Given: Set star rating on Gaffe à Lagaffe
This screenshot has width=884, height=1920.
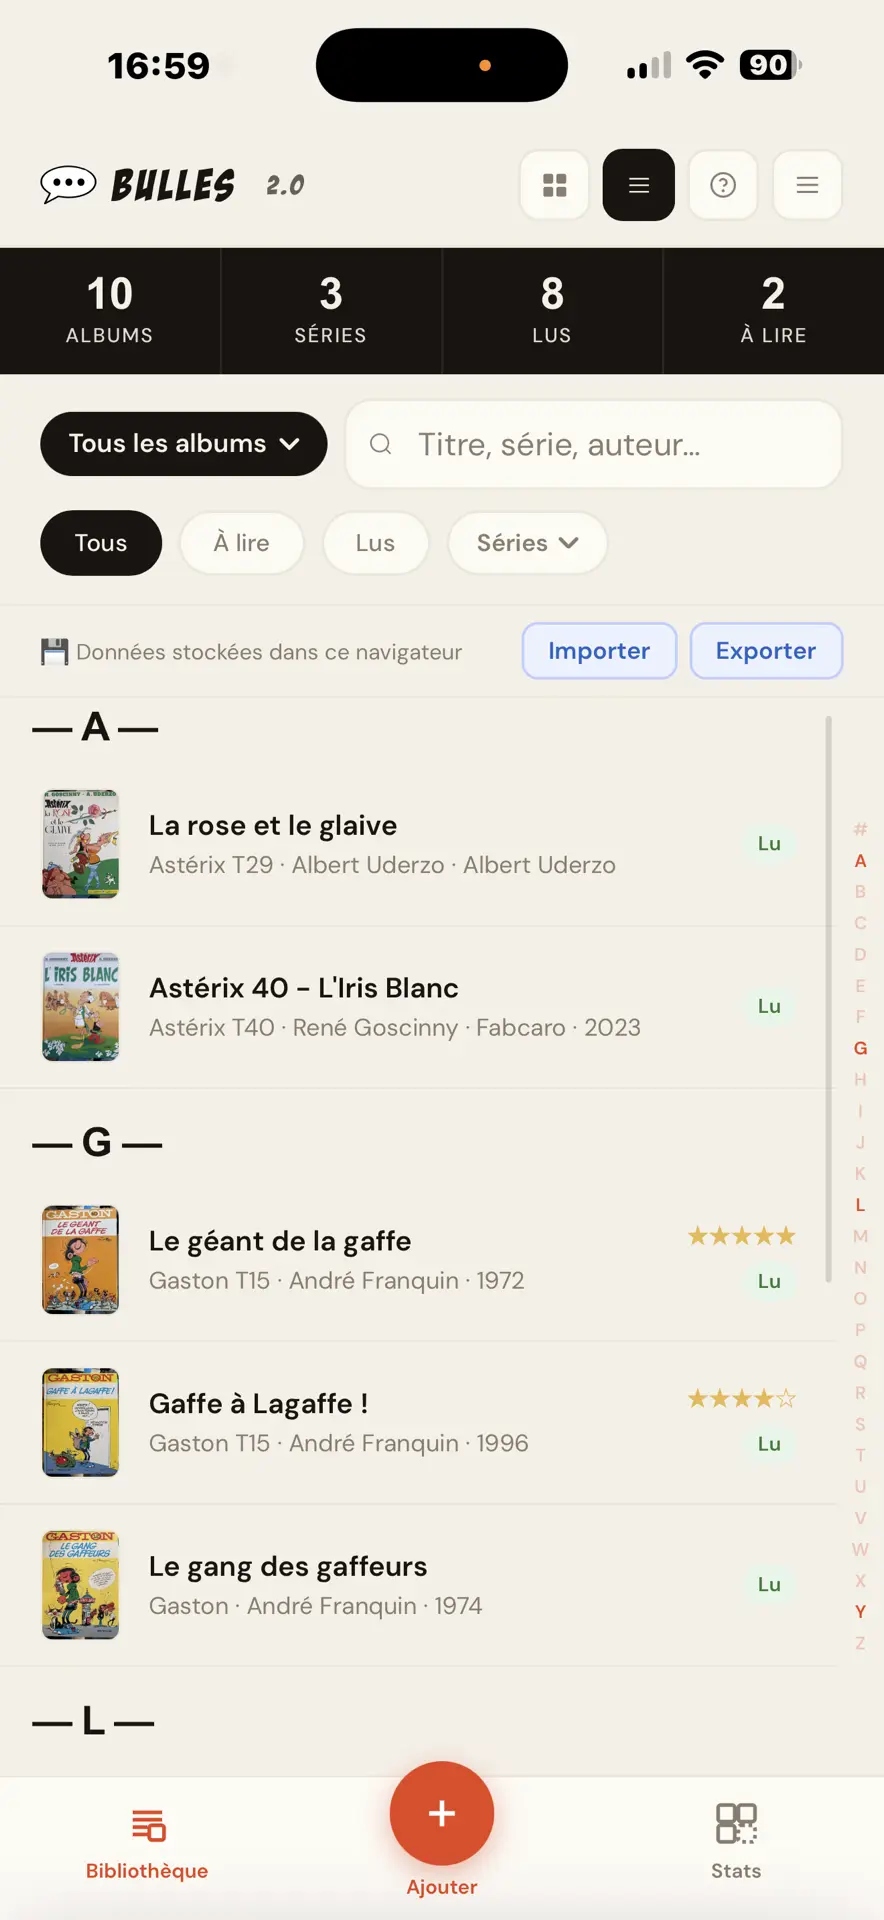Looking at the screenshot, I should [x=741, y=1398].
